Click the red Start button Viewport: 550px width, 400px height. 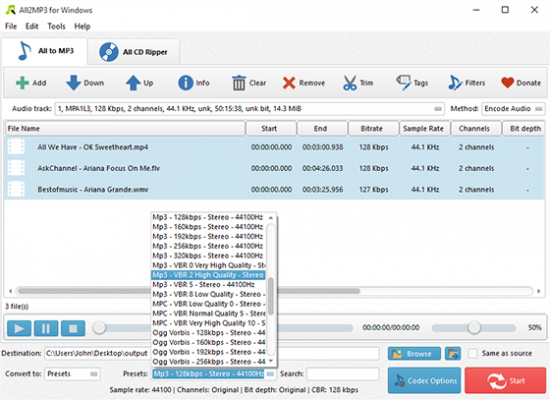click(505, 380)
